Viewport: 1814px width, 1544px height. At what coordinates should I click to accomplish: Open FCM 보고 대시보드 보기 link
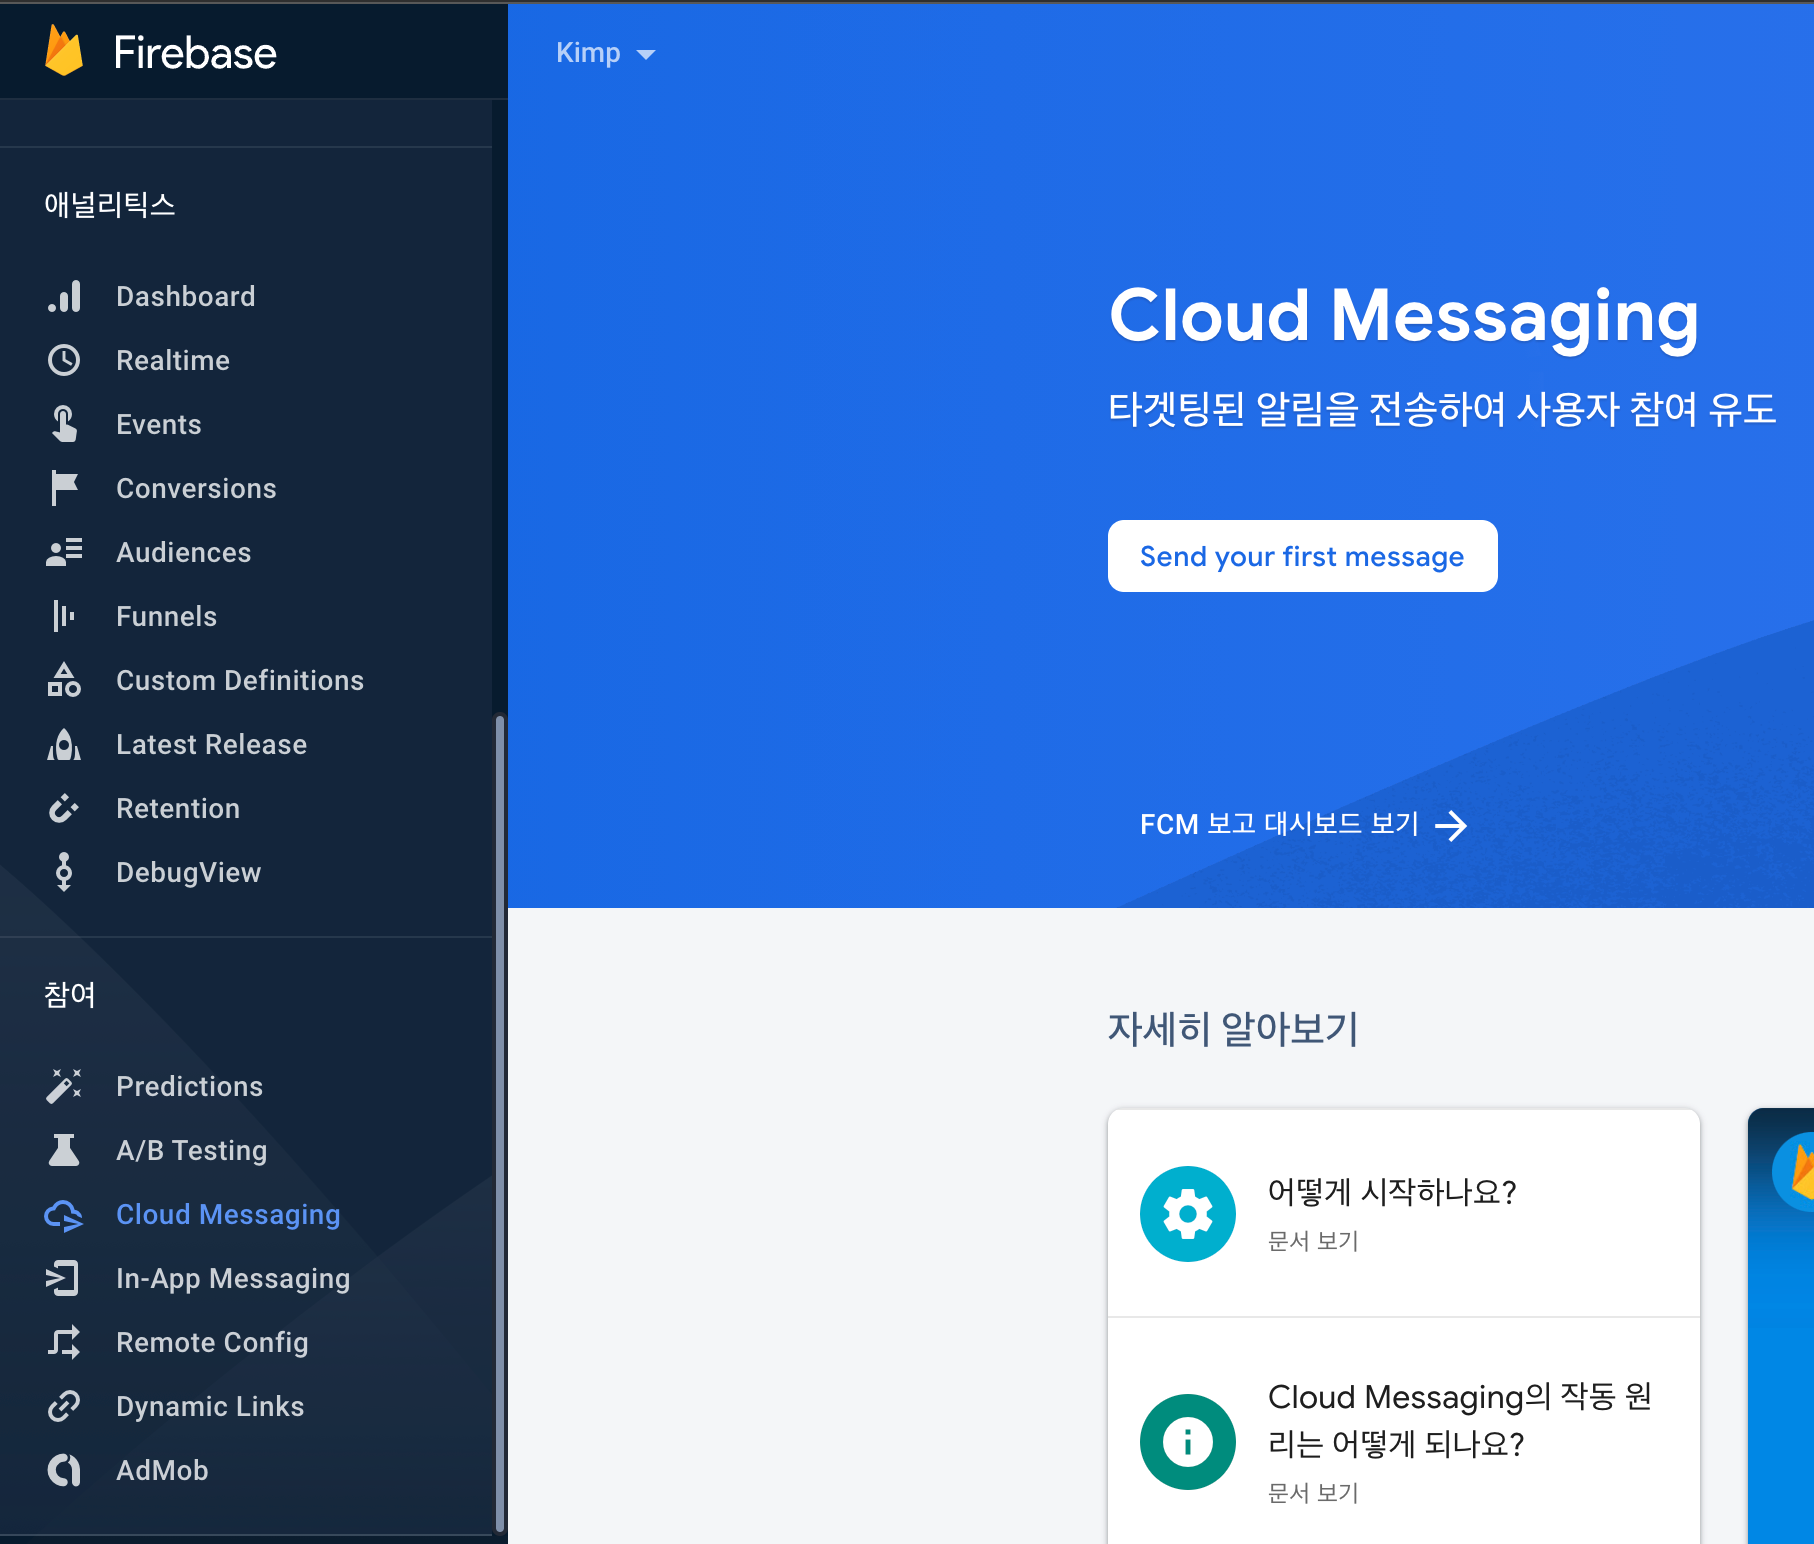tap(1304, 824)
